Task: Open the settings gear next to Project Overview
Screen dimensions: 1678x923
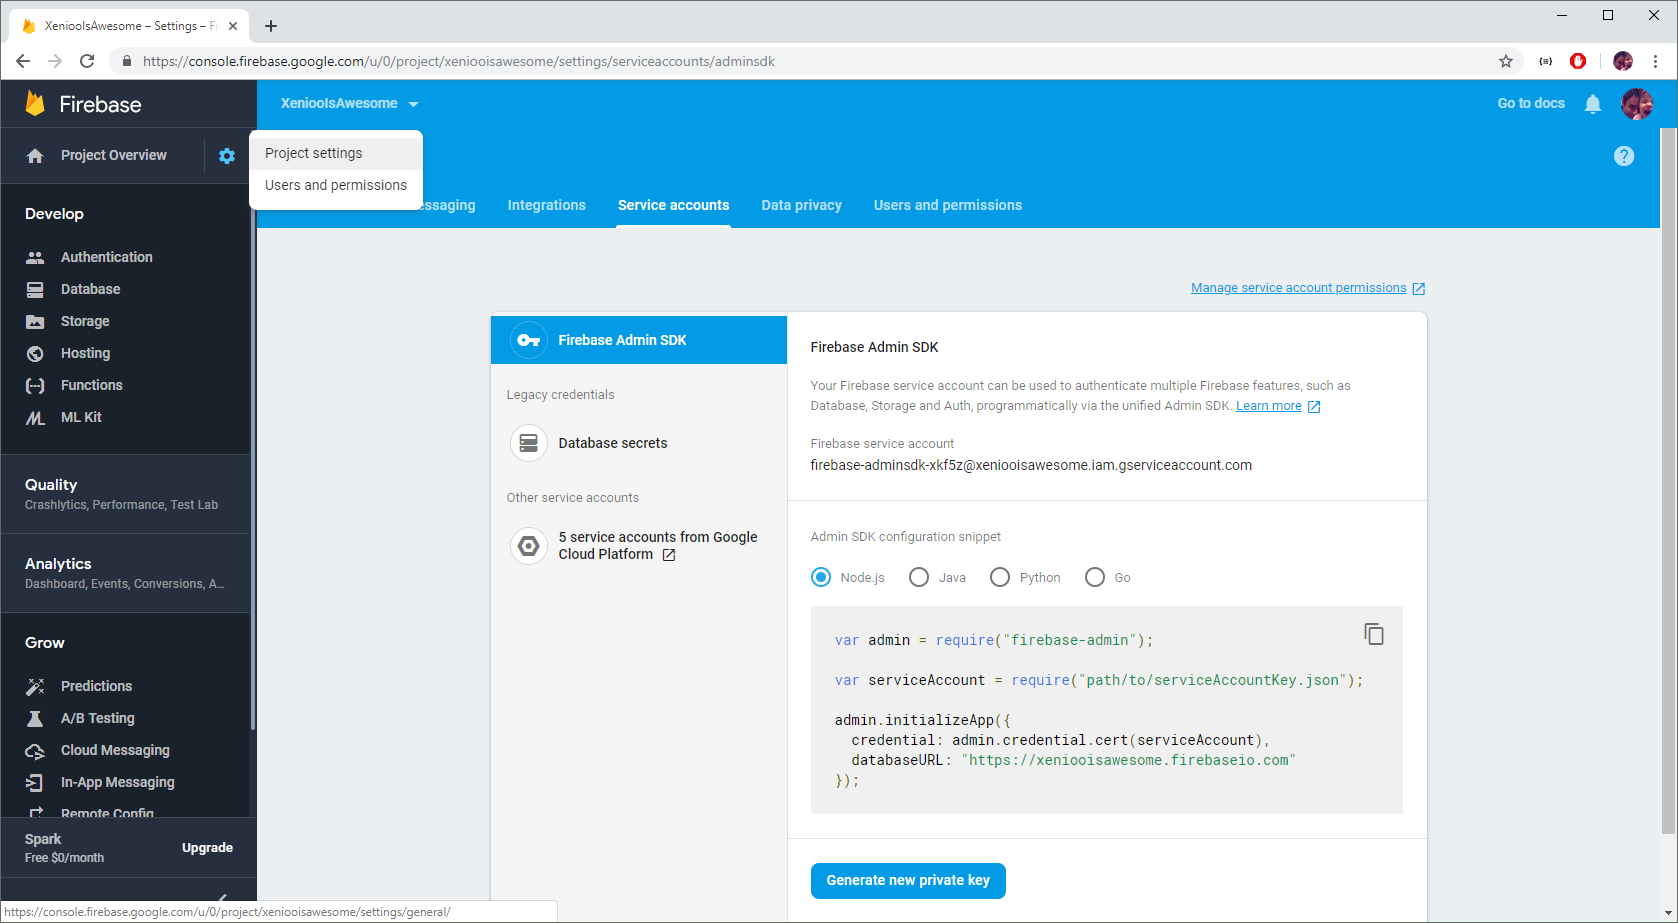Action: click(227, 156)
